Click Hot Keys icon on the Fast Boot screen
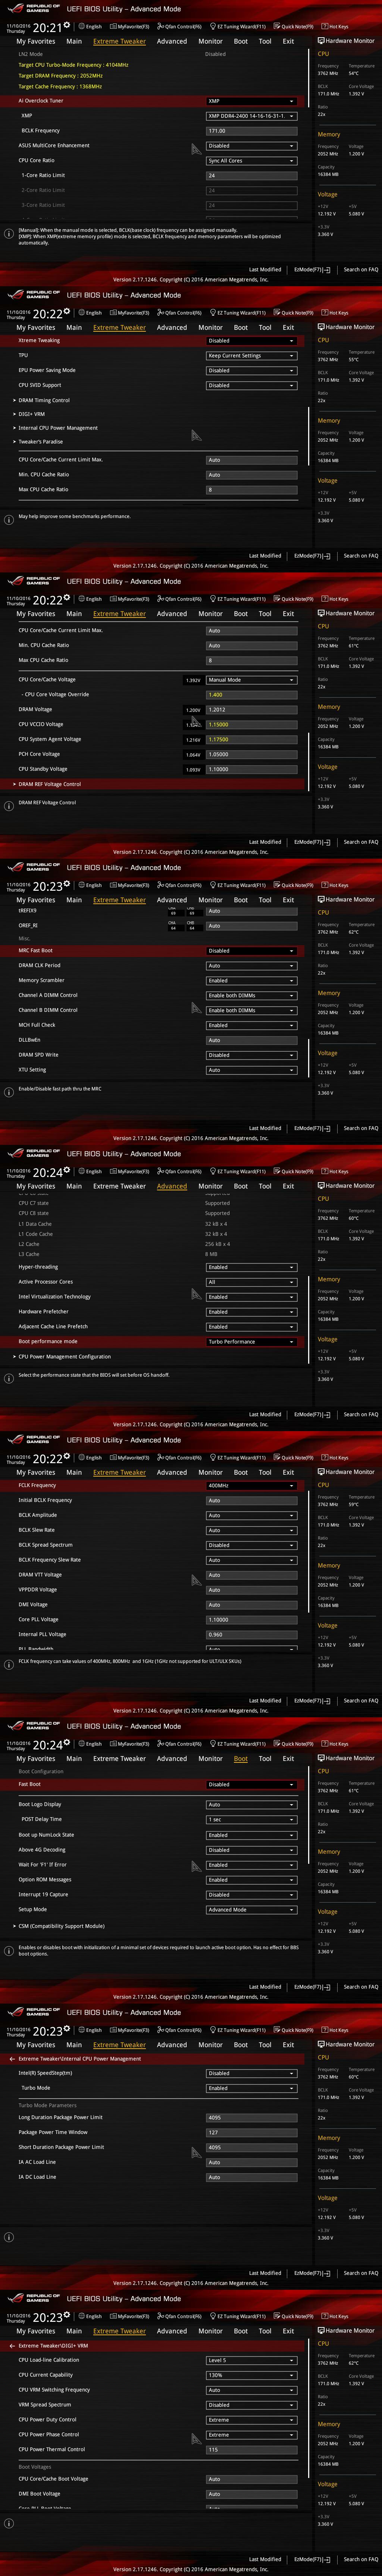 point(325,1744)
